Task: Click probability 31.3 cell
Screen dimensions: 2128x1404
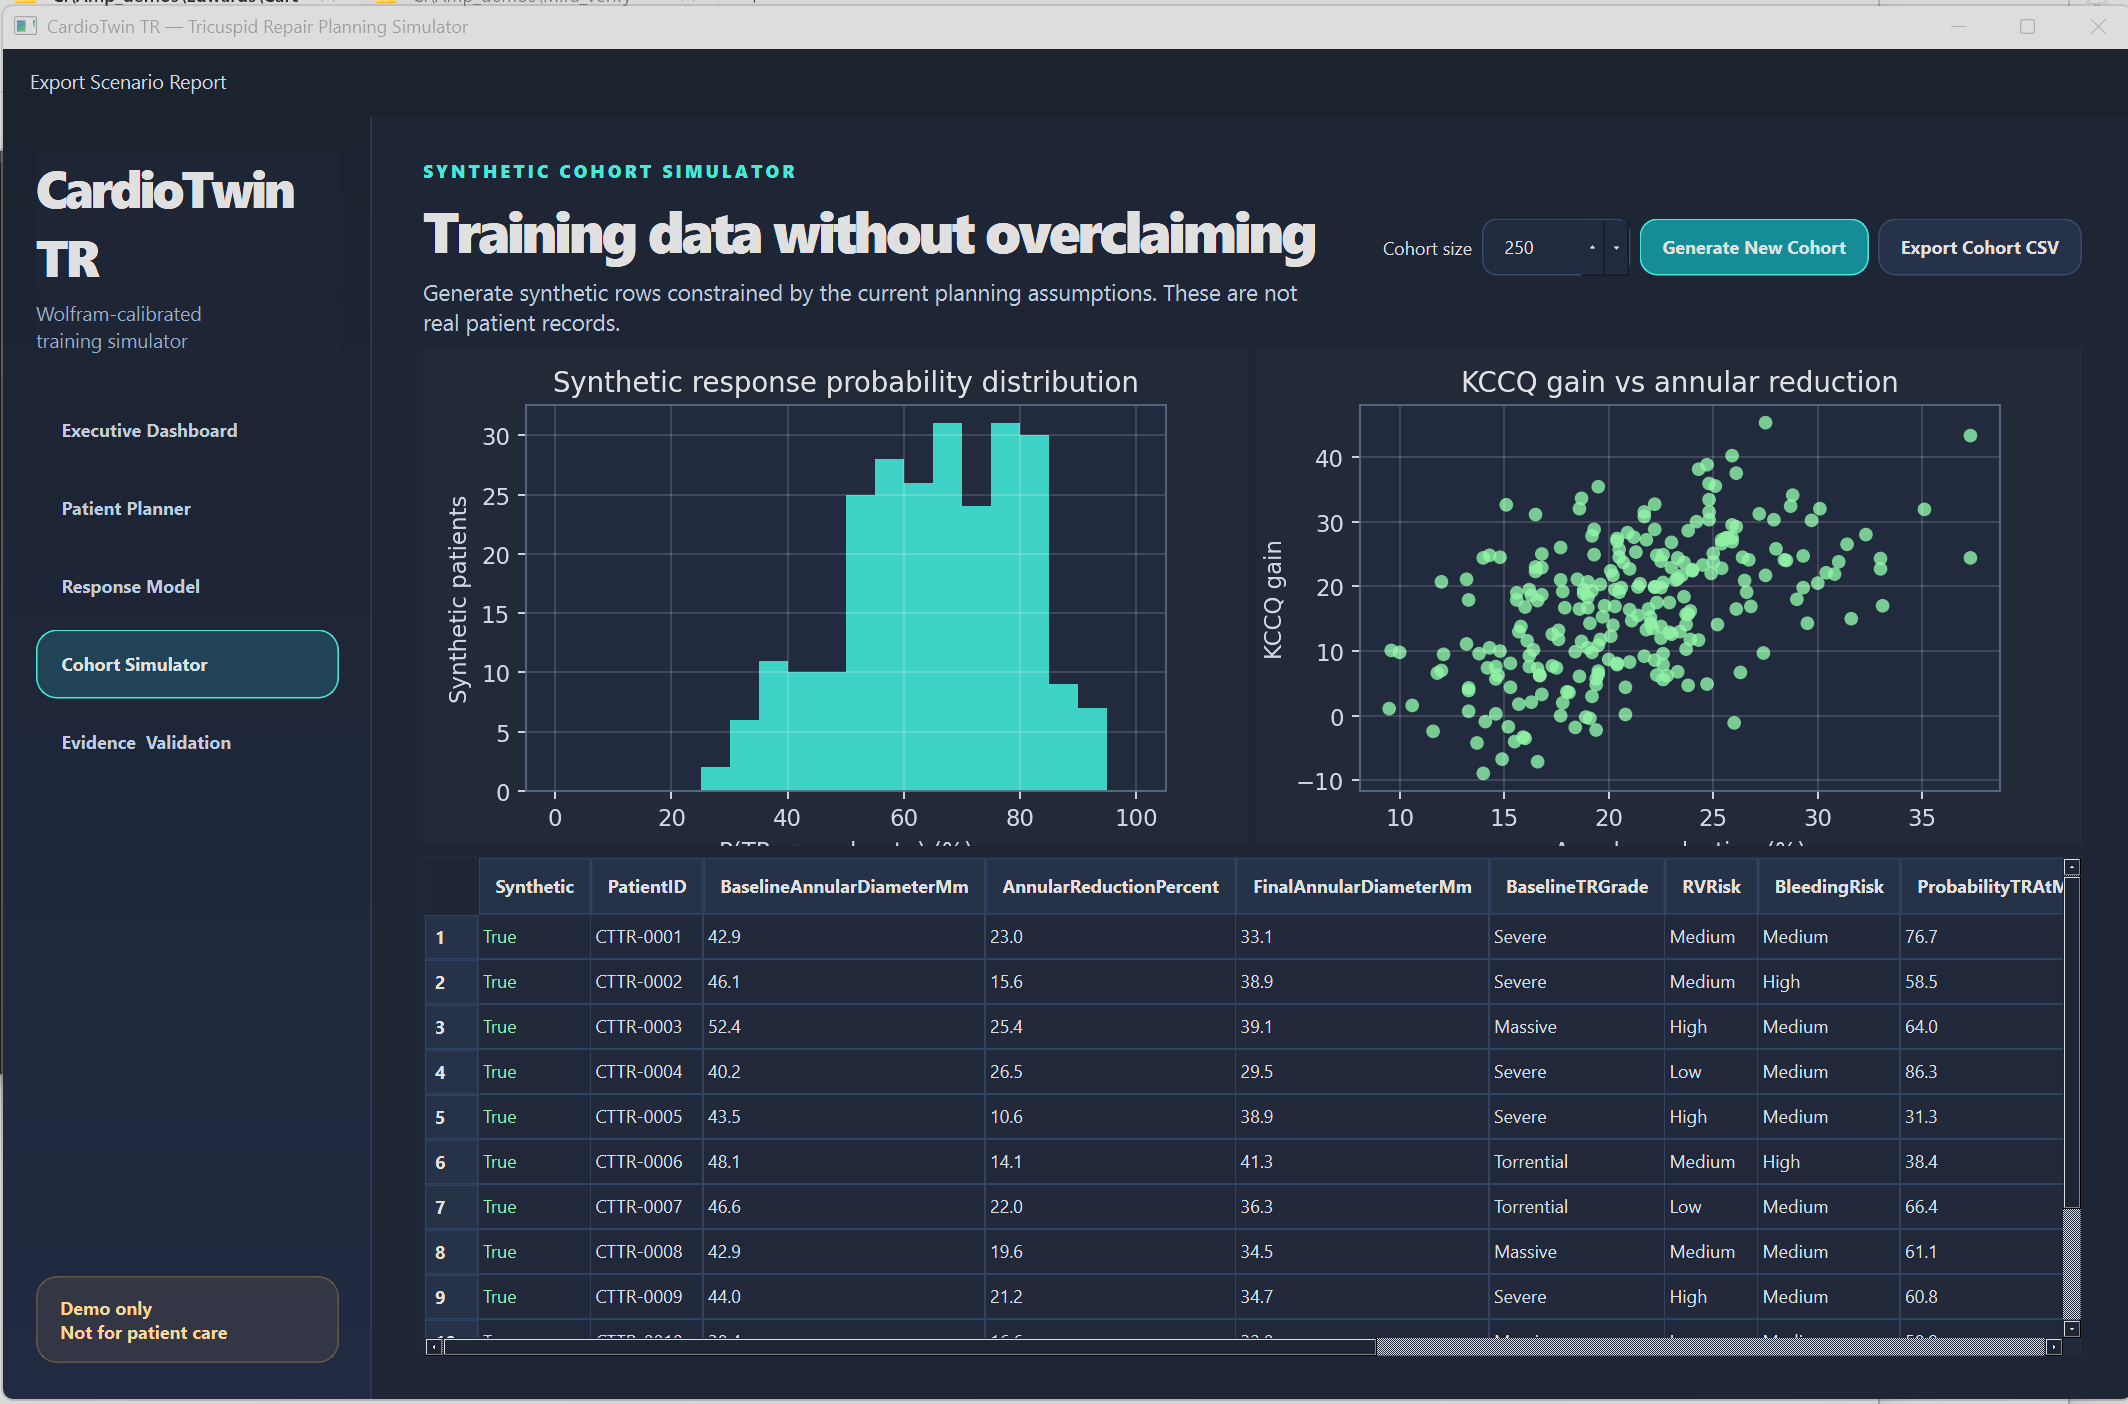Action: pos(1981,1117)
